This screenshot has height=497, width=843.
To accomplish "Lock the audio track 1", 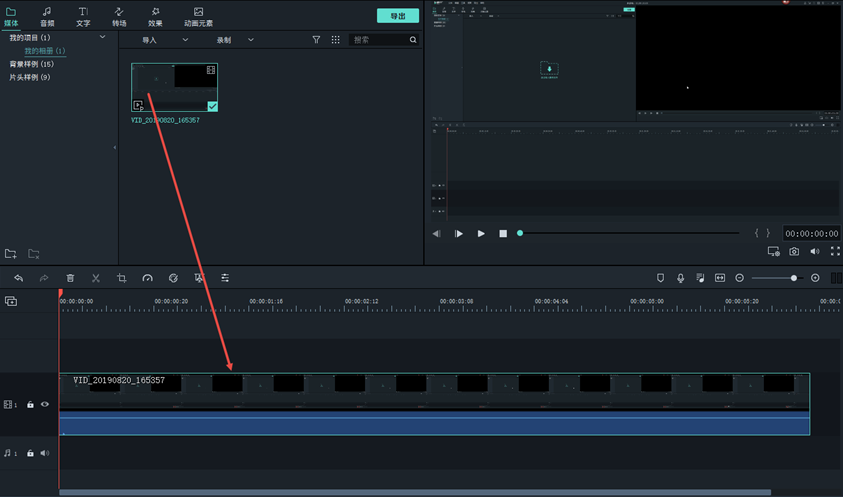I will point(30,453).
